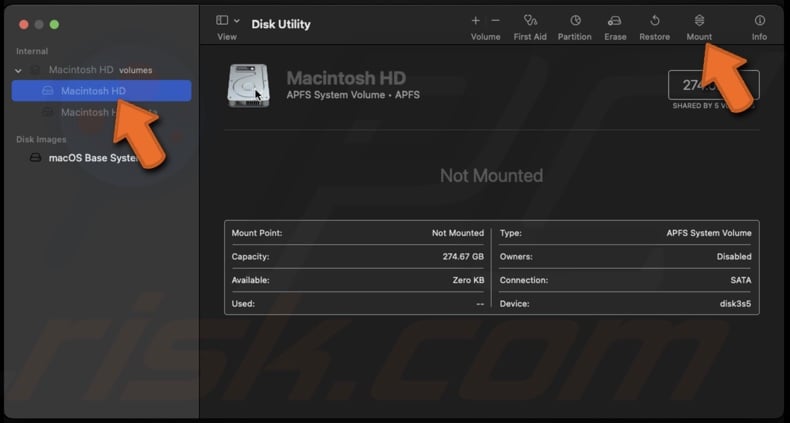The width and height of the screenshot is (790, 423).
Task: Click the Zero KB available value
Action: click(x=468, y=280)
